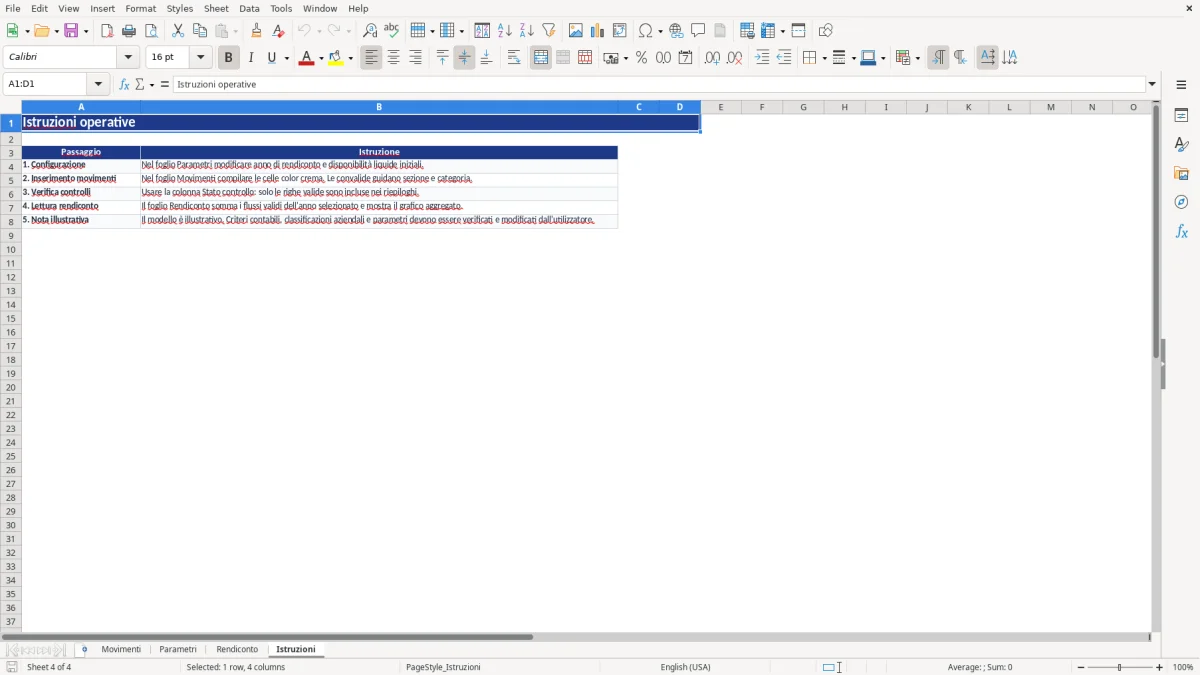Toggle the AutoFilter funnel icon
Screen dimensions: 1200x675
549,31
